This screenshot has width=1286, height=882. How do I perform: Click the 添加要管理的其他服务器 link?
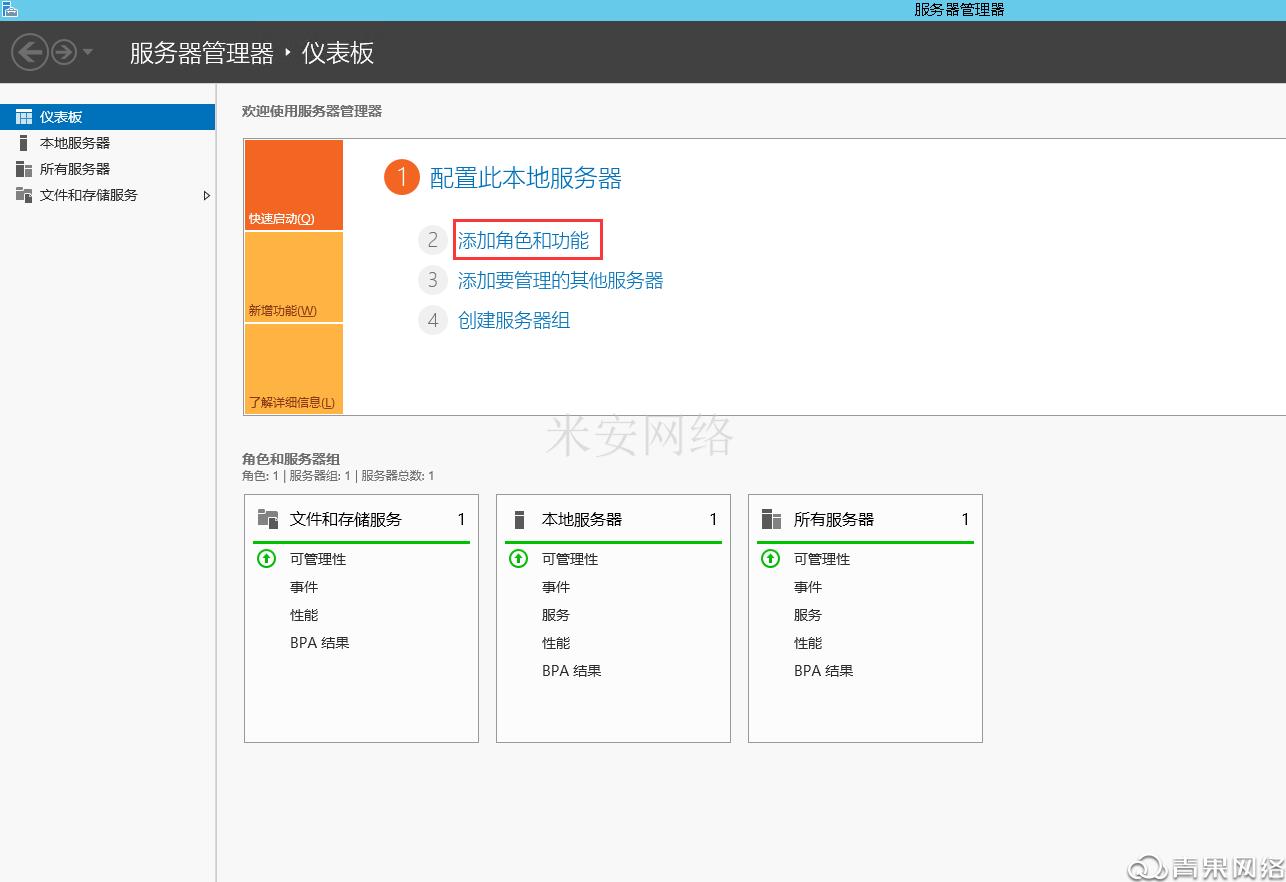click(560, 280)
